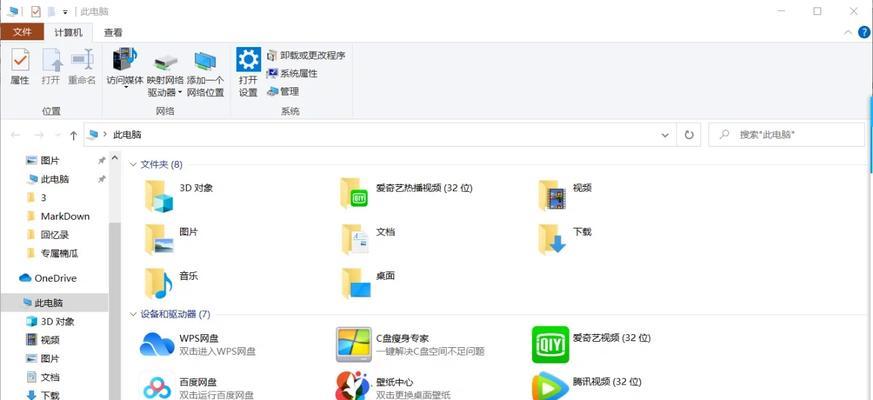Screen dimensions: 873x400
Task: Open the recent locations dropdown arrow
Action: (x=57, y=135)
